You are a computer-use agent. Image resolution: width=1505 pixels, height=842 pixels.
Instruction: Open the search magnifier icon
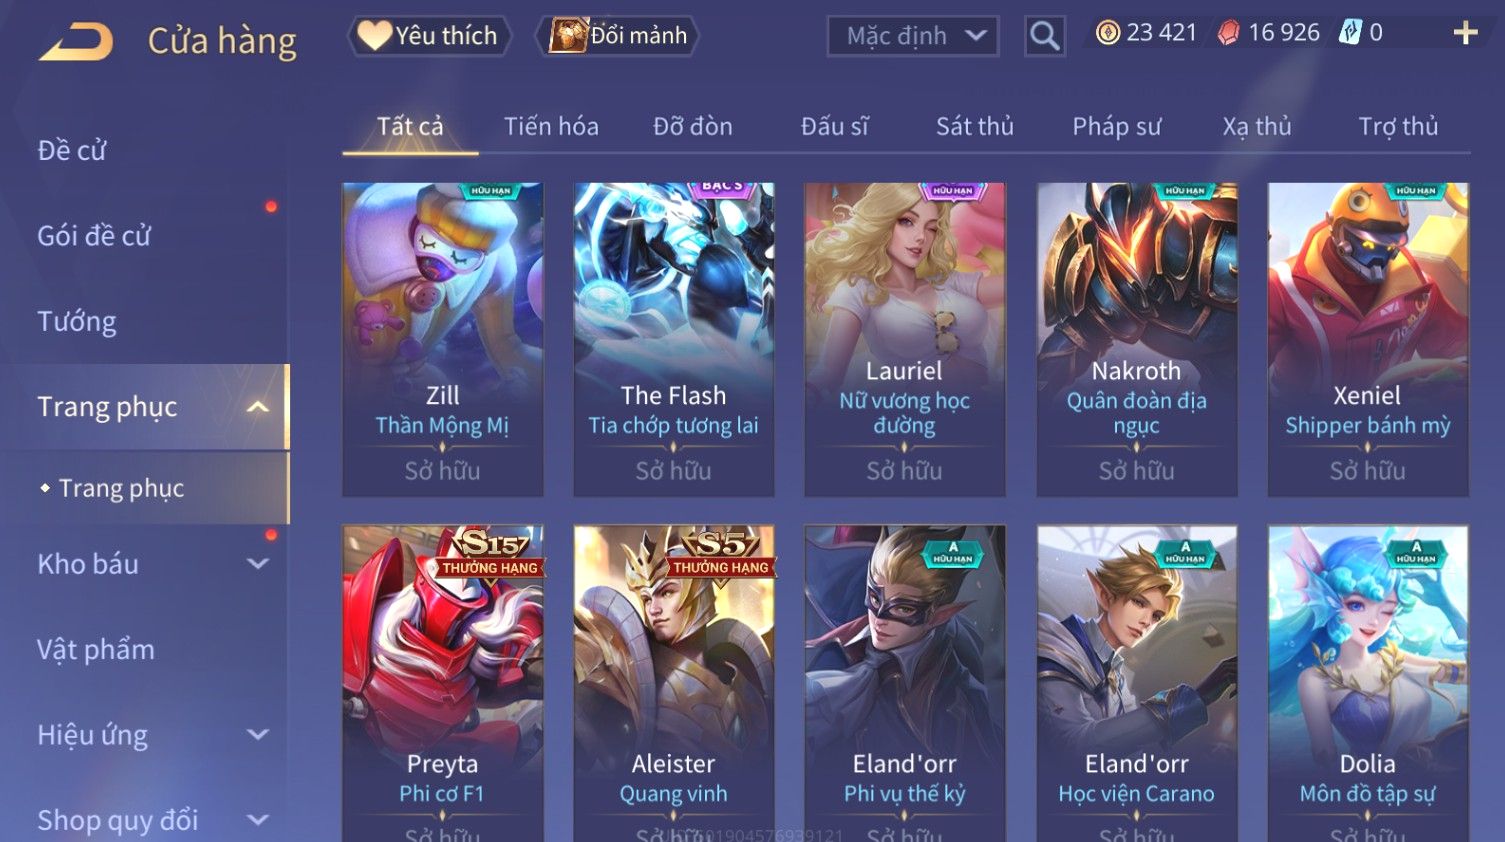[x=1044, y=36]
